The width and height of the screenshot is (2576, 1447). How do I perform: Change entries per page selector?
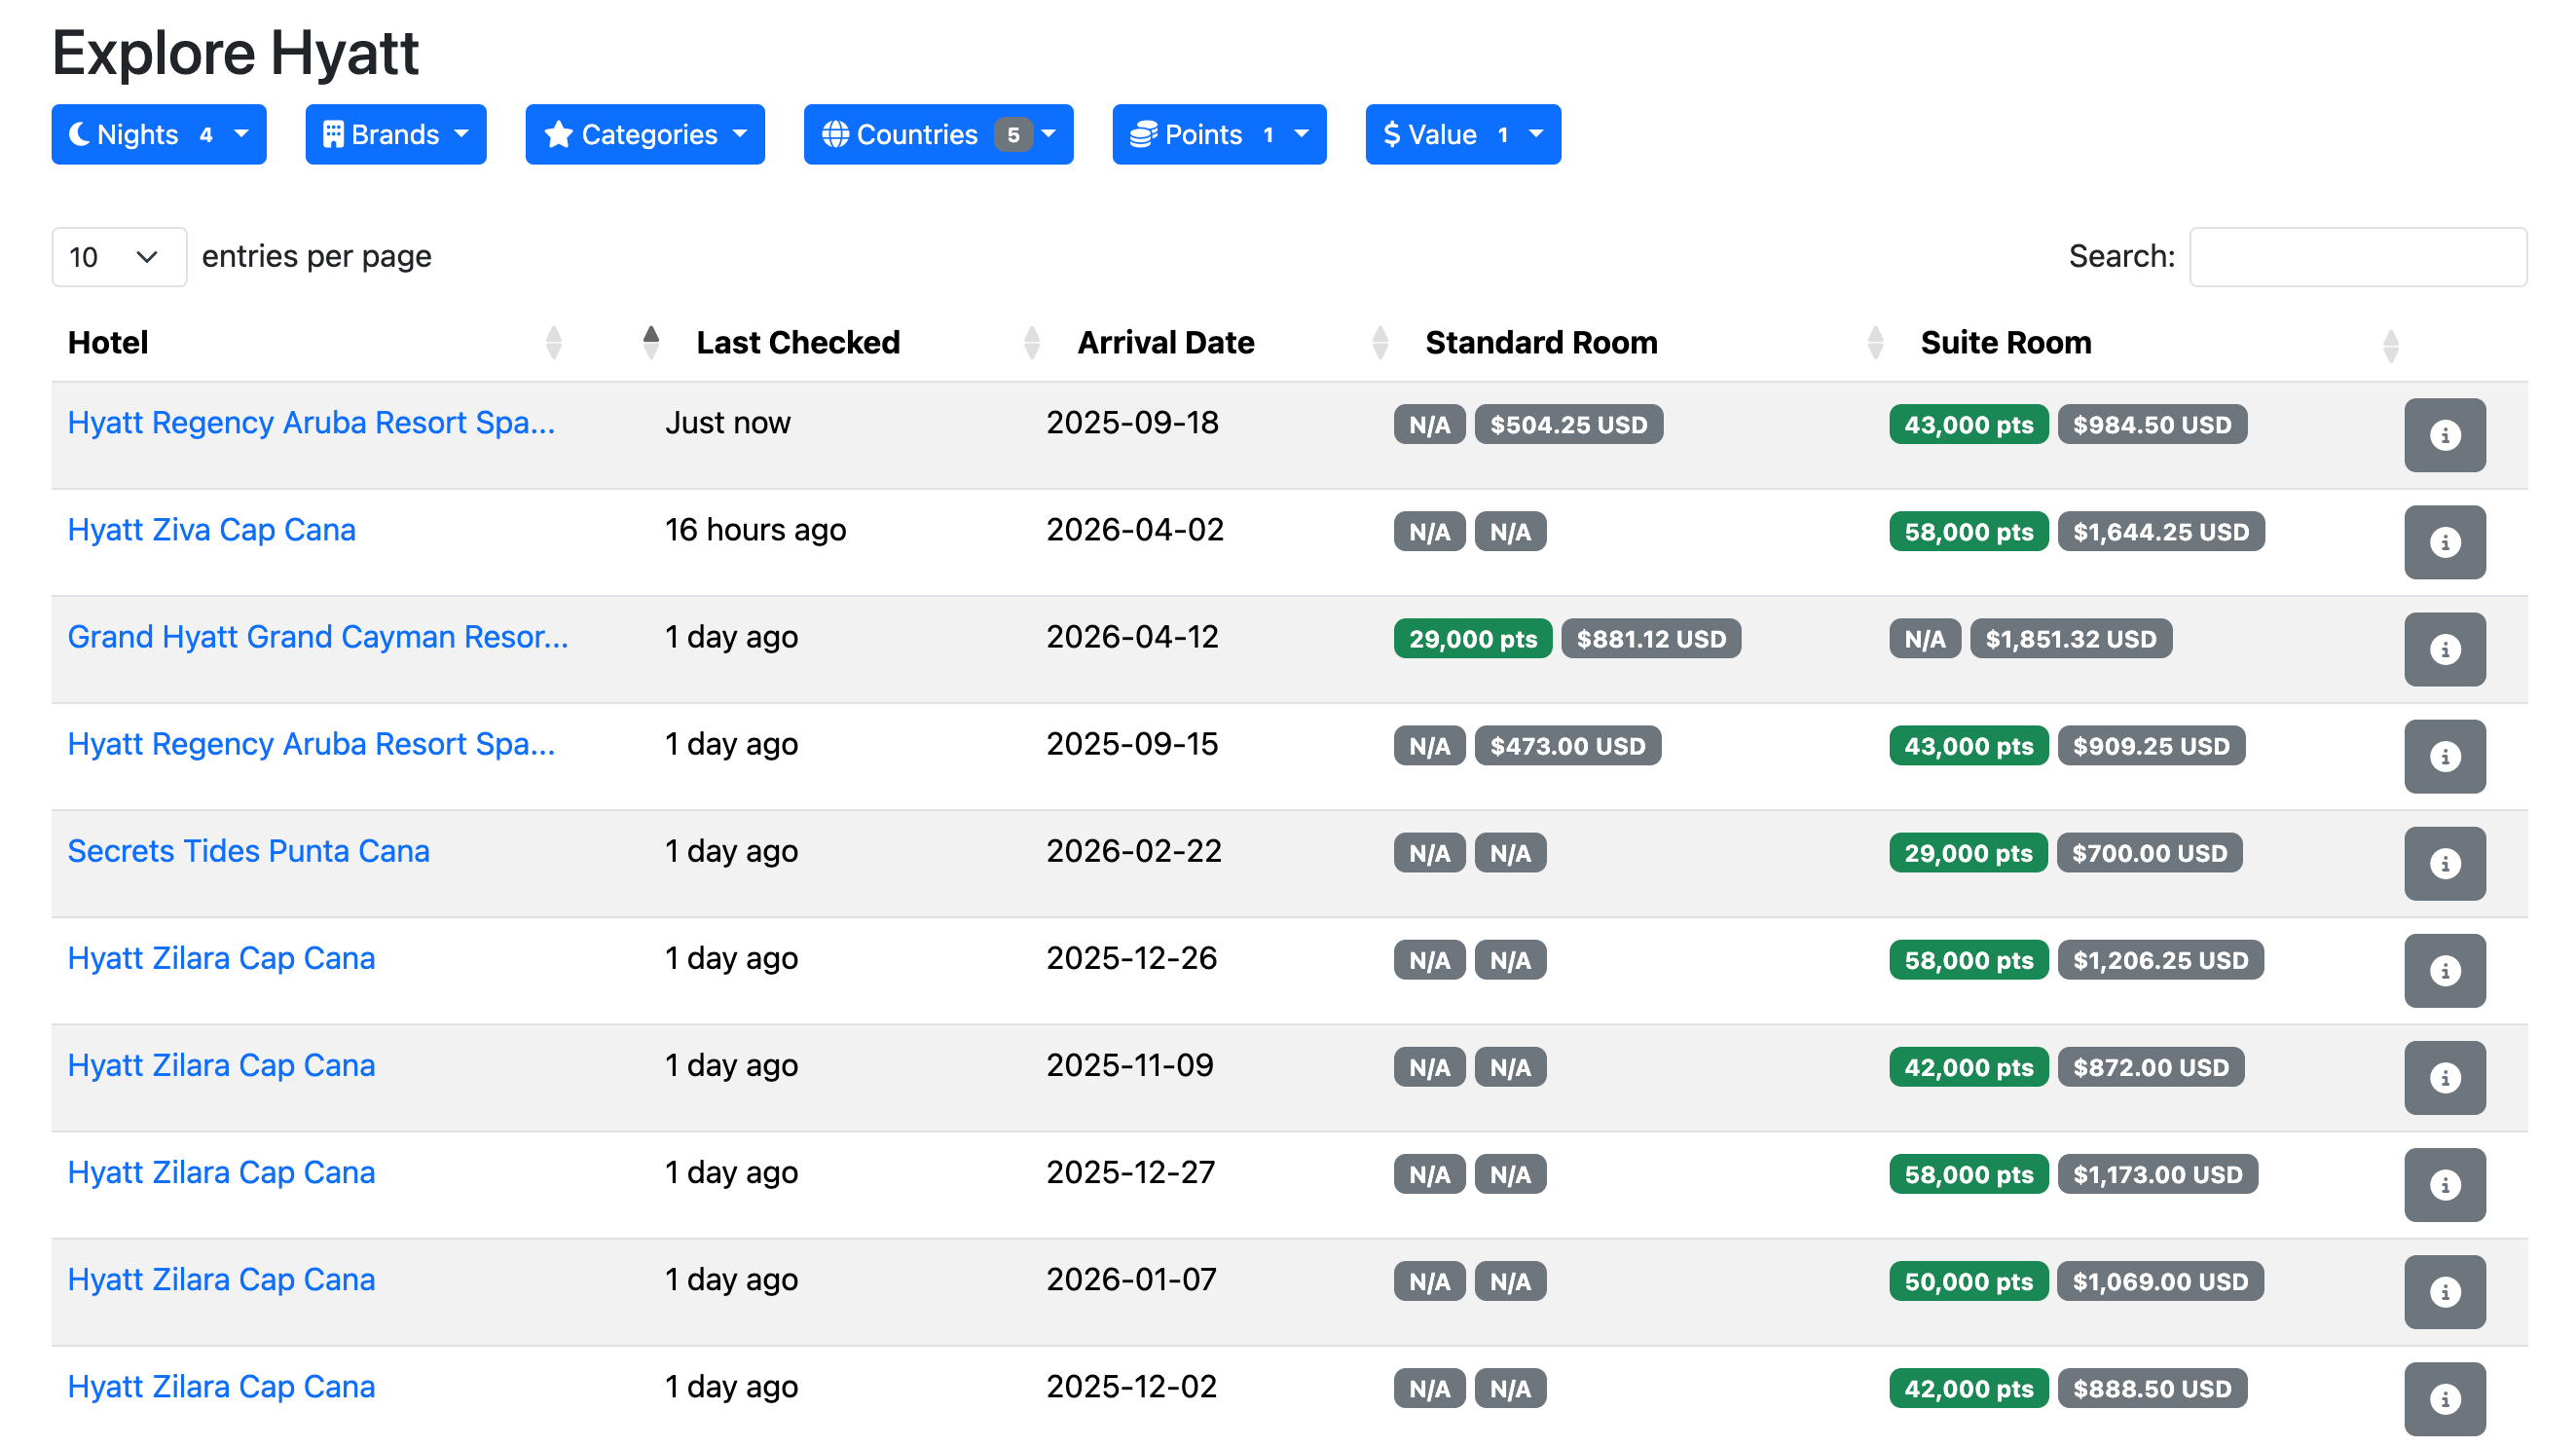pos(118,257)
